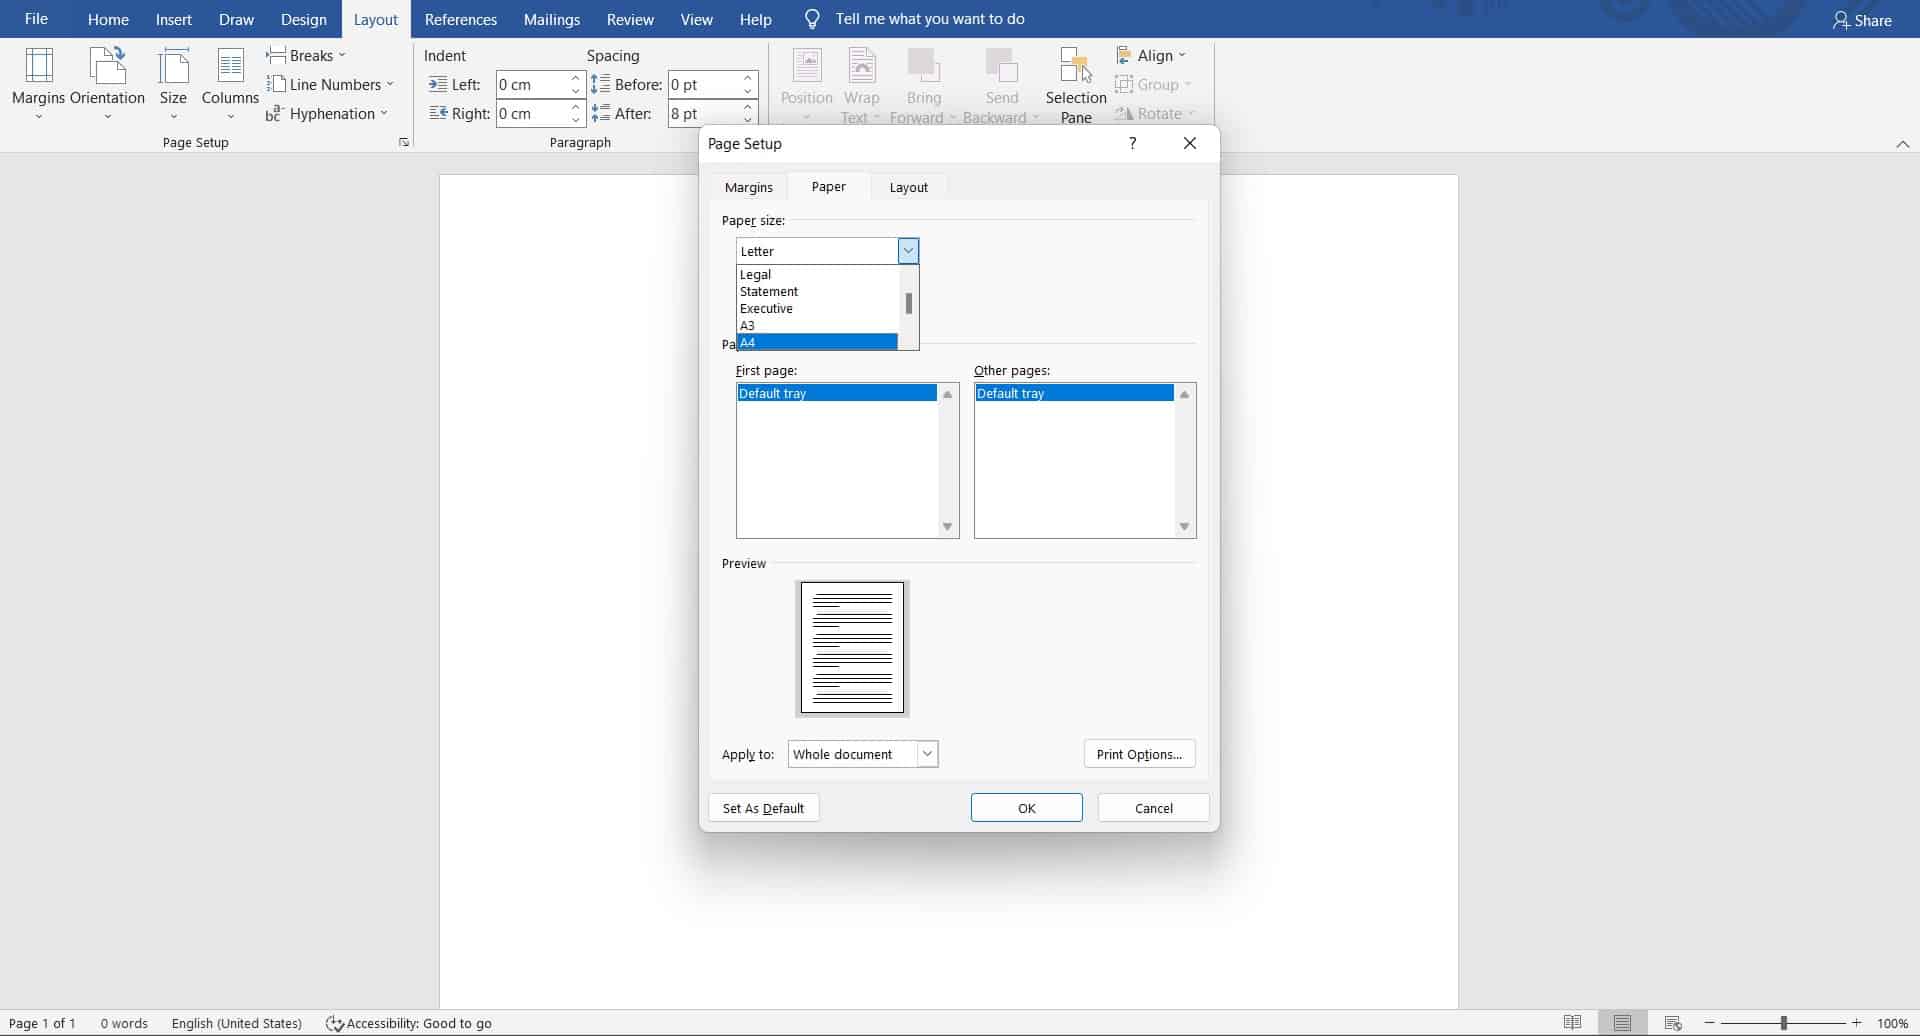Open the File tab
The image size is (1920, 1036).
[36, 19]
